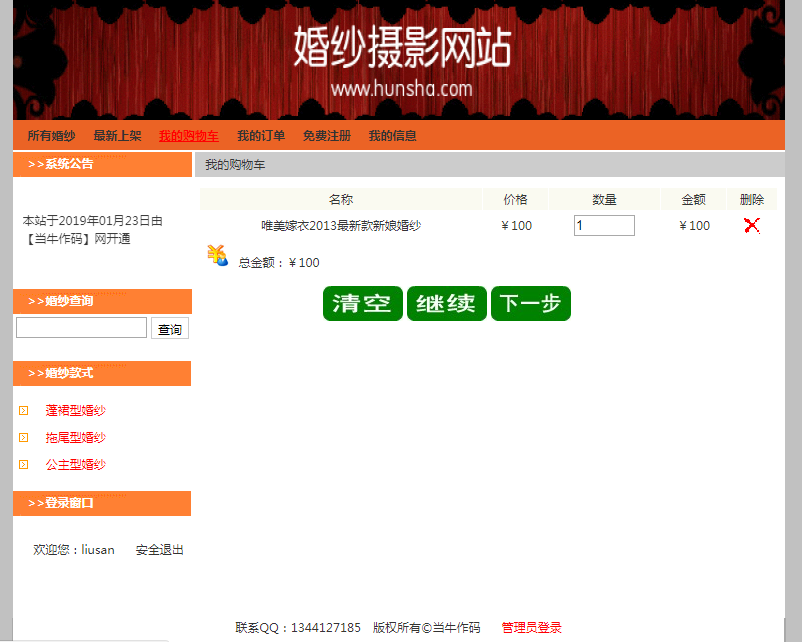Click the total amount money icon
Image resolution: width=802 pixels, height=642 pixels.
(217, 255)
